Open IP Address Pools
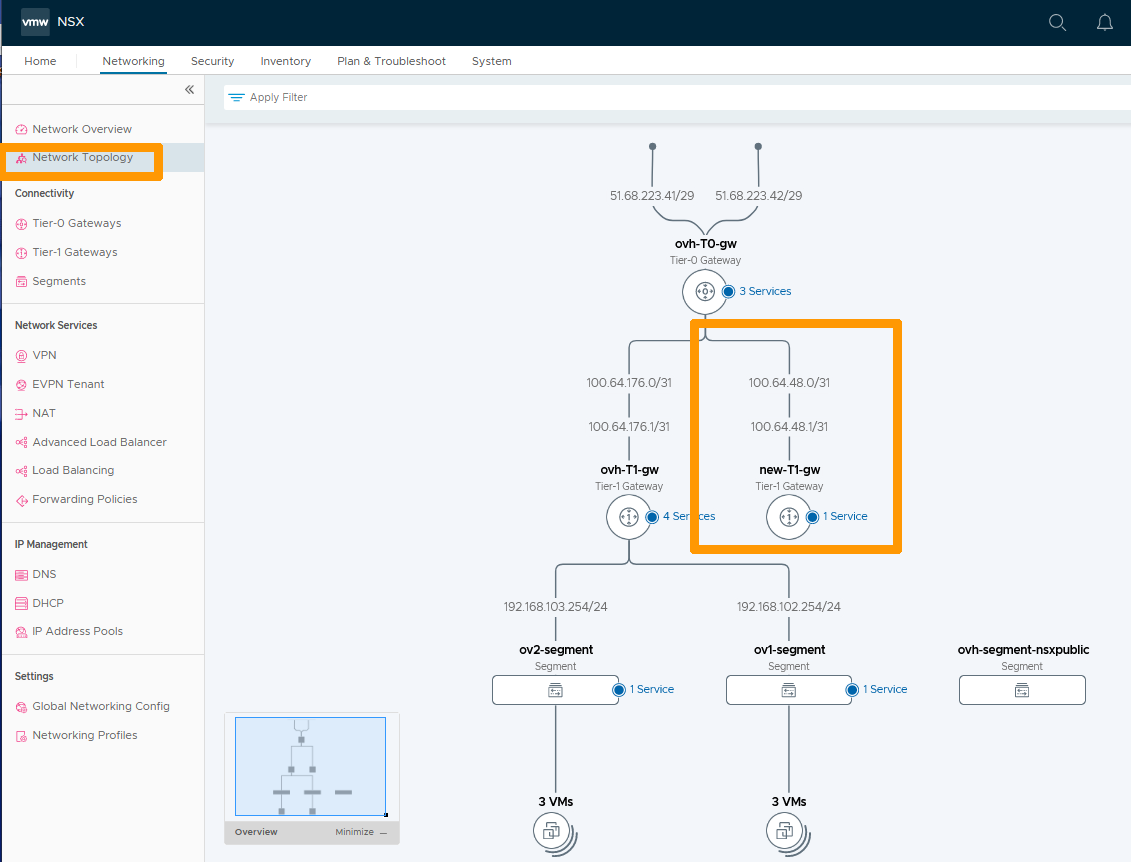 (x=77, y=631)
